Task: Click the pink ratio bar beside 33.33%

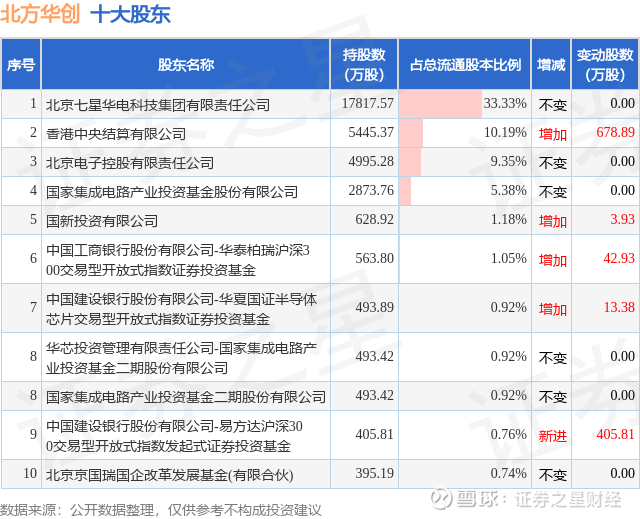Action: (440, 104)
